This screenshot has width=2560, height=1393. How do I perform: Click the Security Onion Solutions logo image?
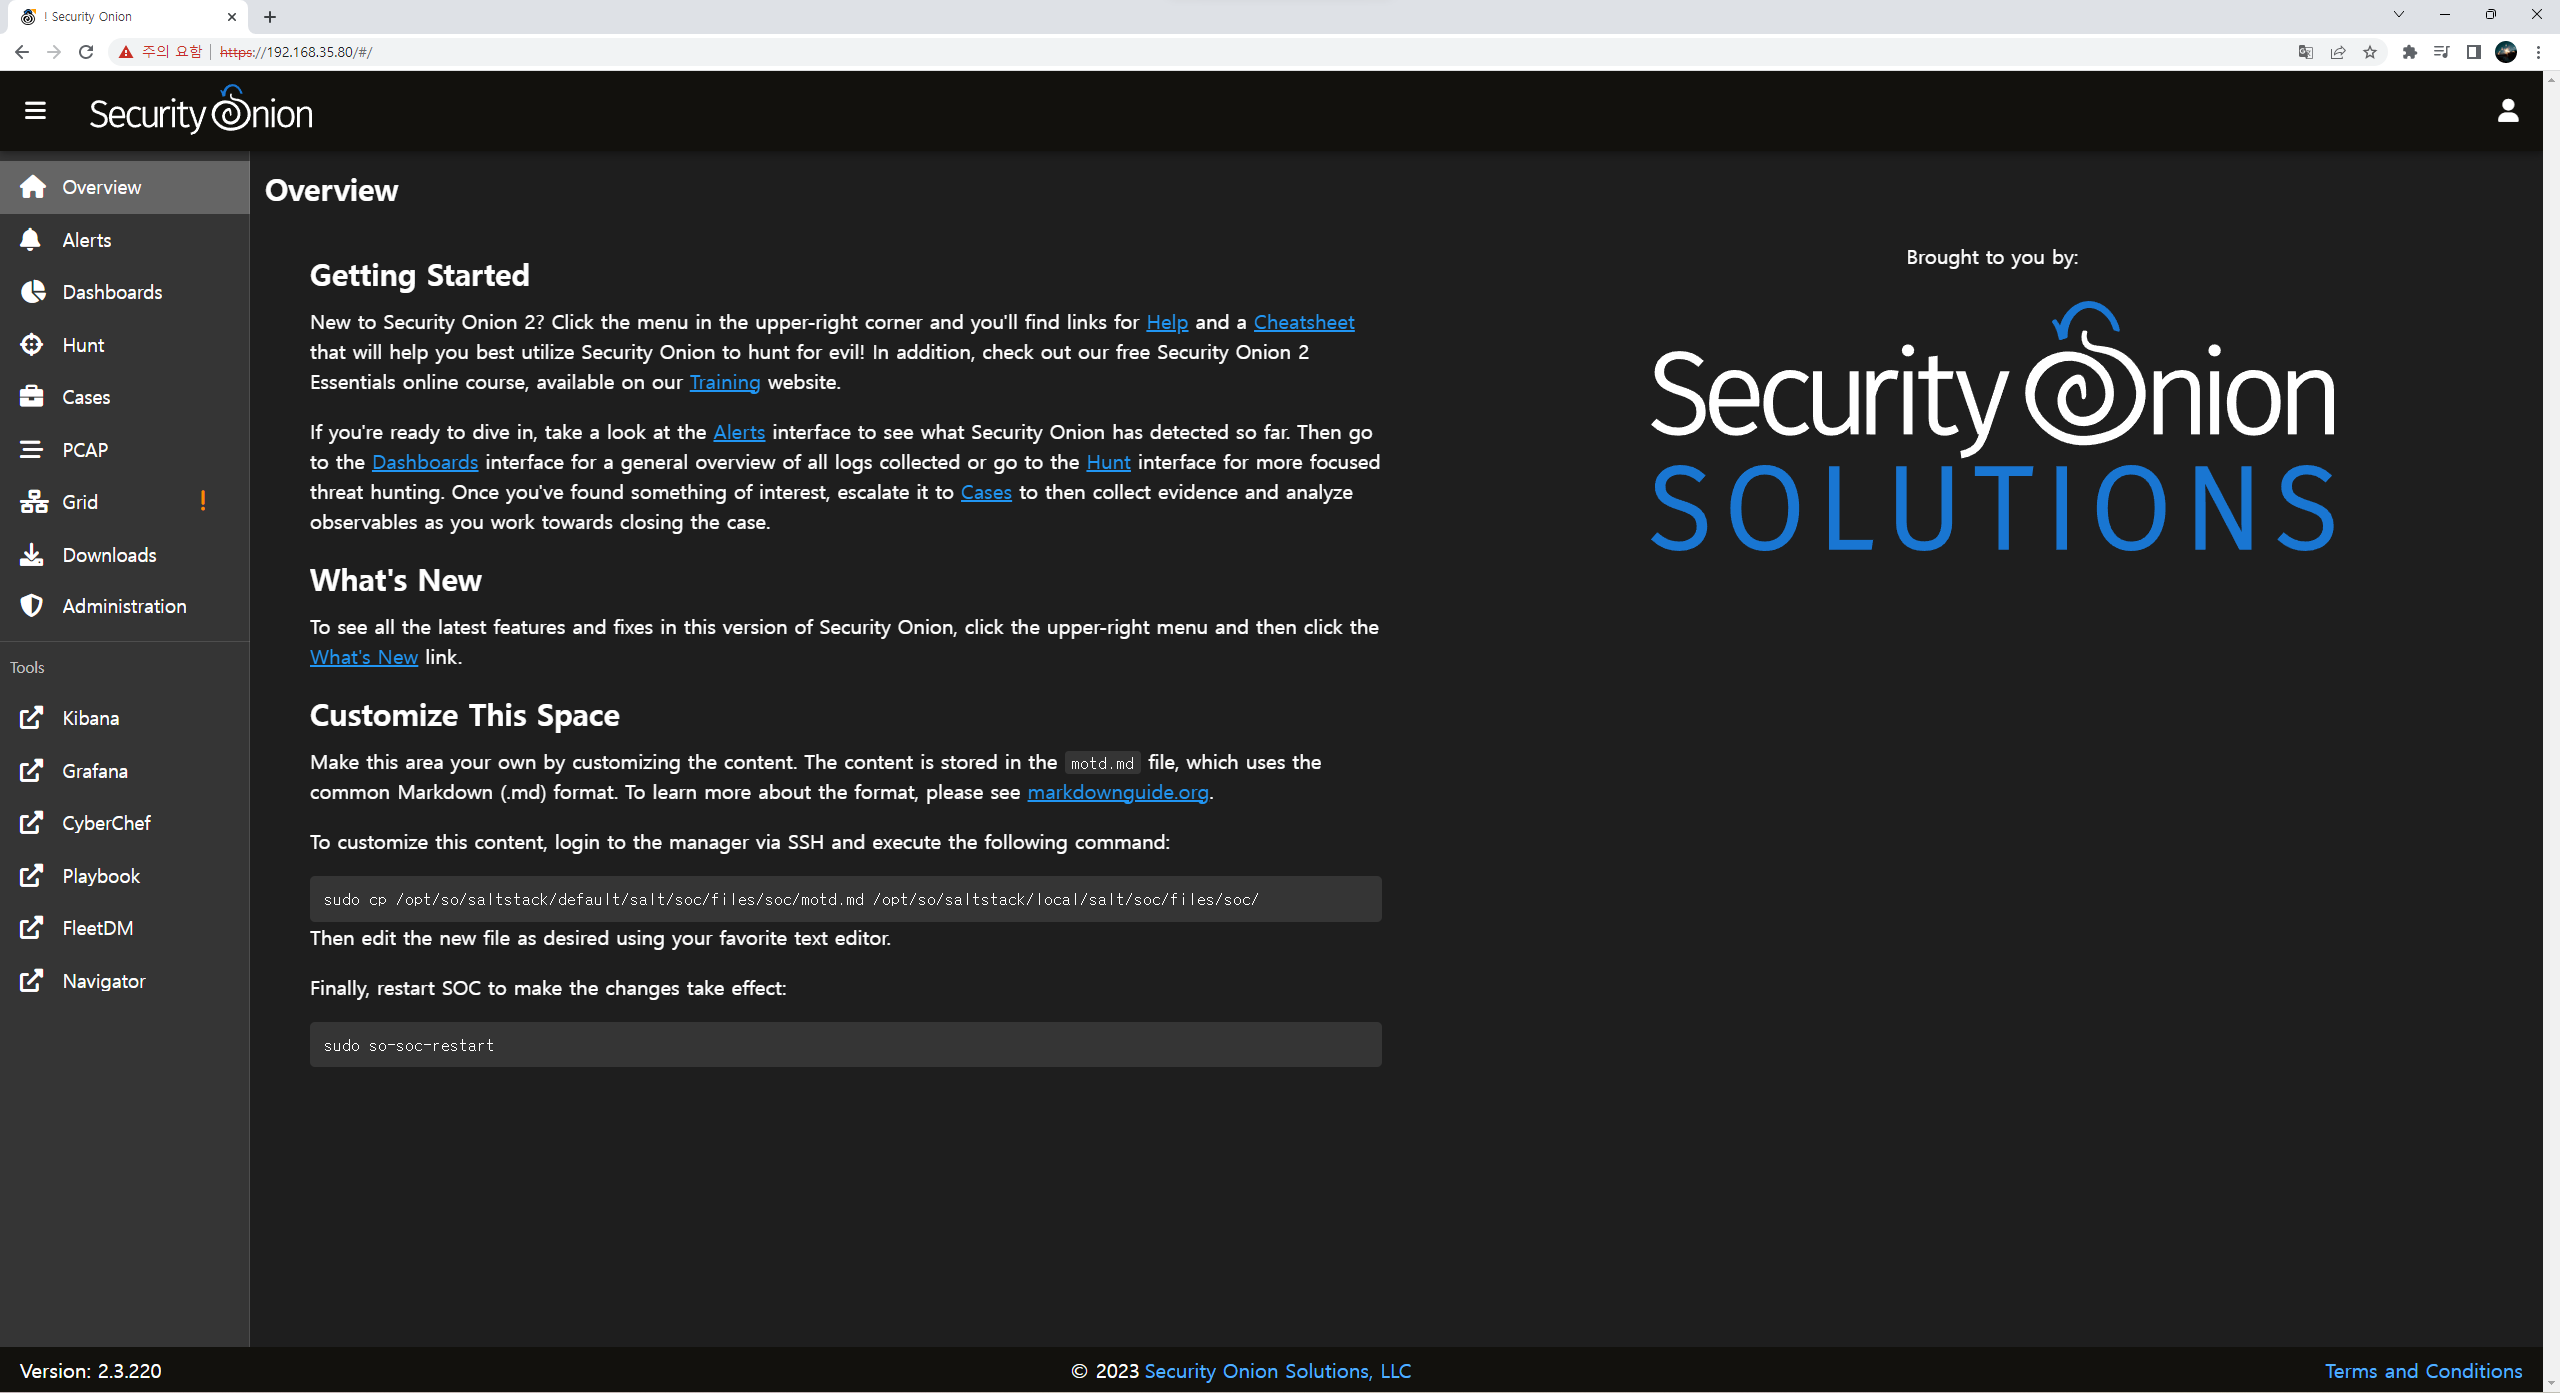click(1992, 427)
